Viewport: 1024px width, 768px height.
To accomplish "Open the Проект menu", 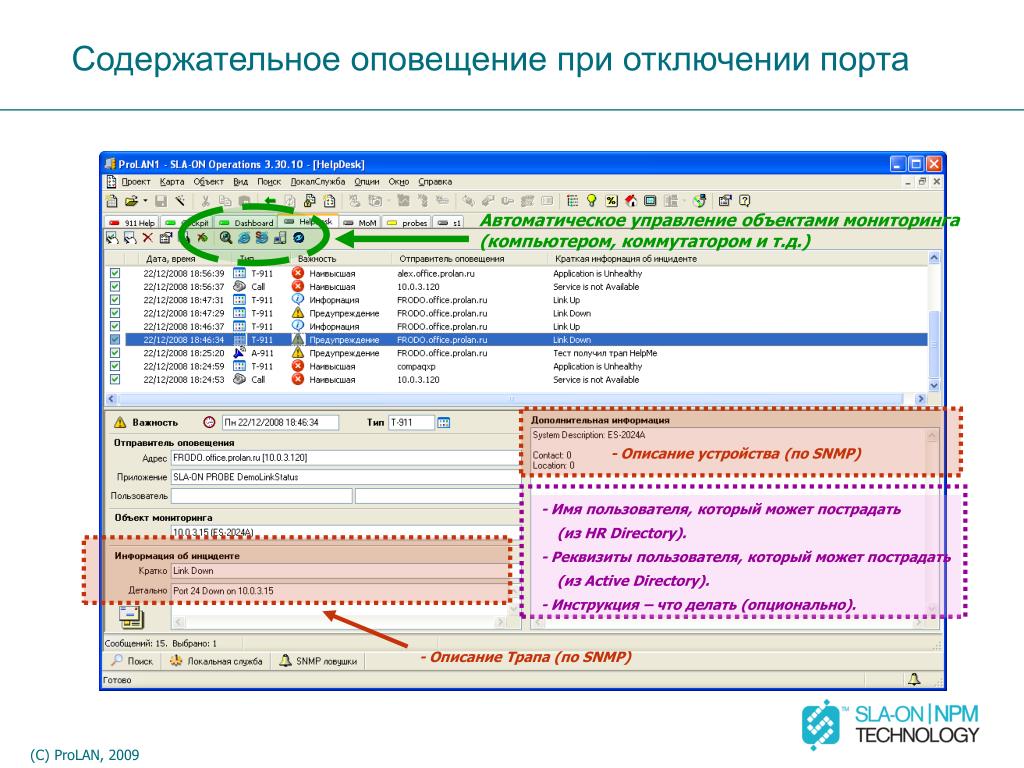I will (x=136, y=182).
